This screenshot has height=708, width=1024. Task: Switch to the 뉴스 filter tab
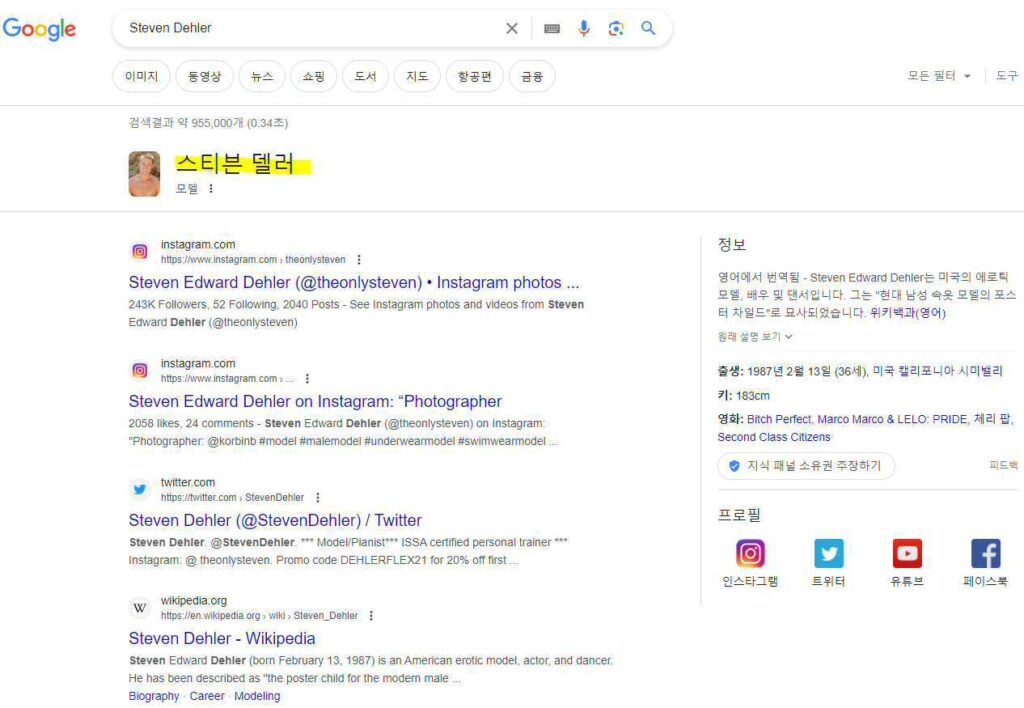[262, 76]
